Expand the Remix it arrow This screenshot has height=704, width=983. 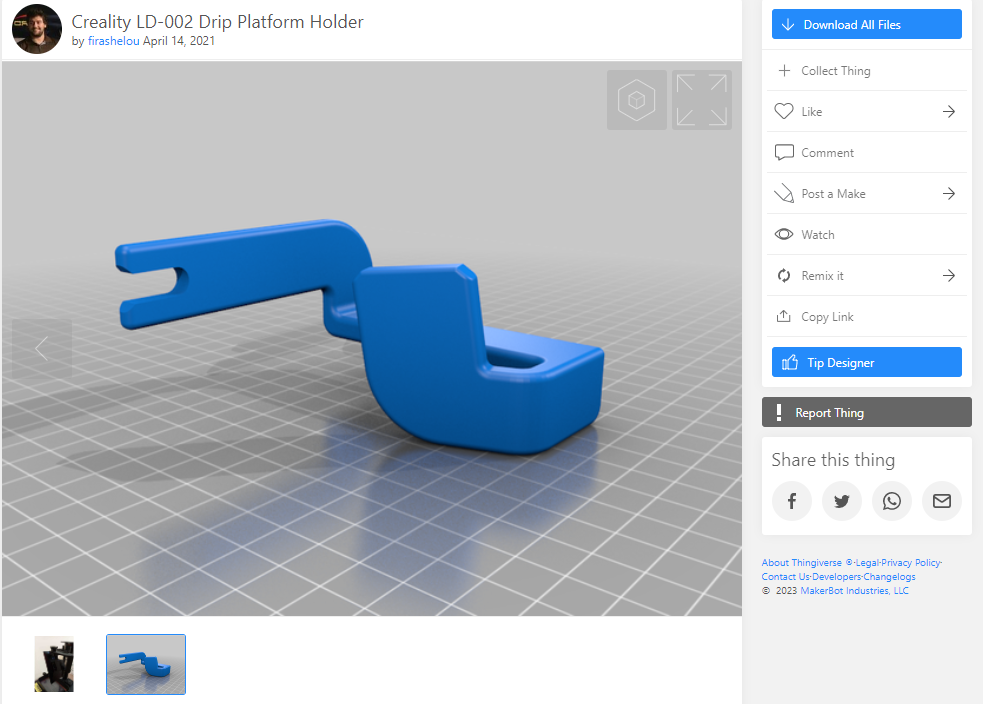point(948,276)
